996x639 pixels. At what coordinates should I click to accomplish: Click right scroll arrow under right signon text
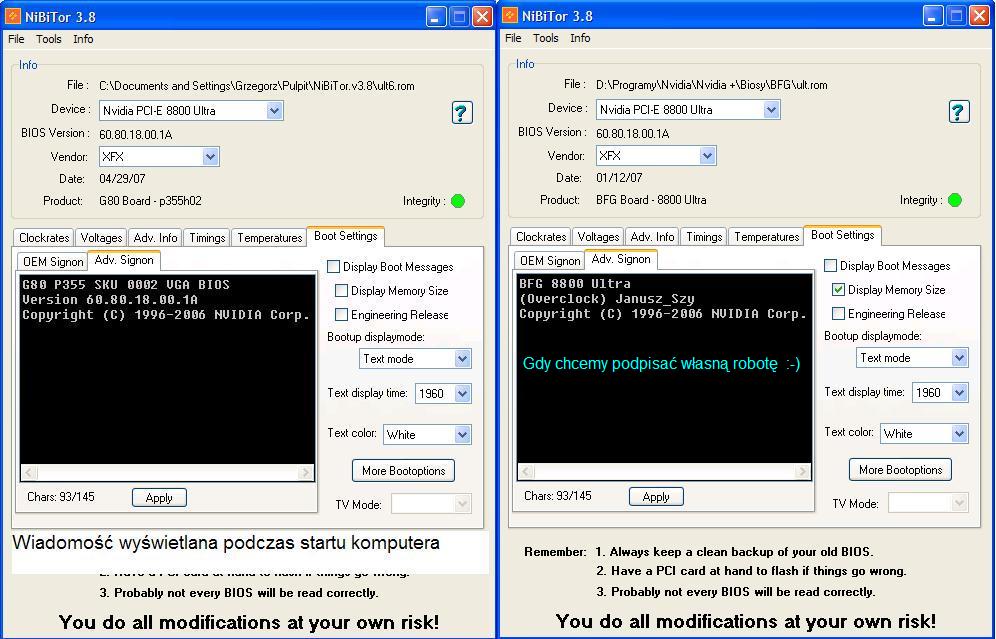pyautogui.click(x=802, y=471)
